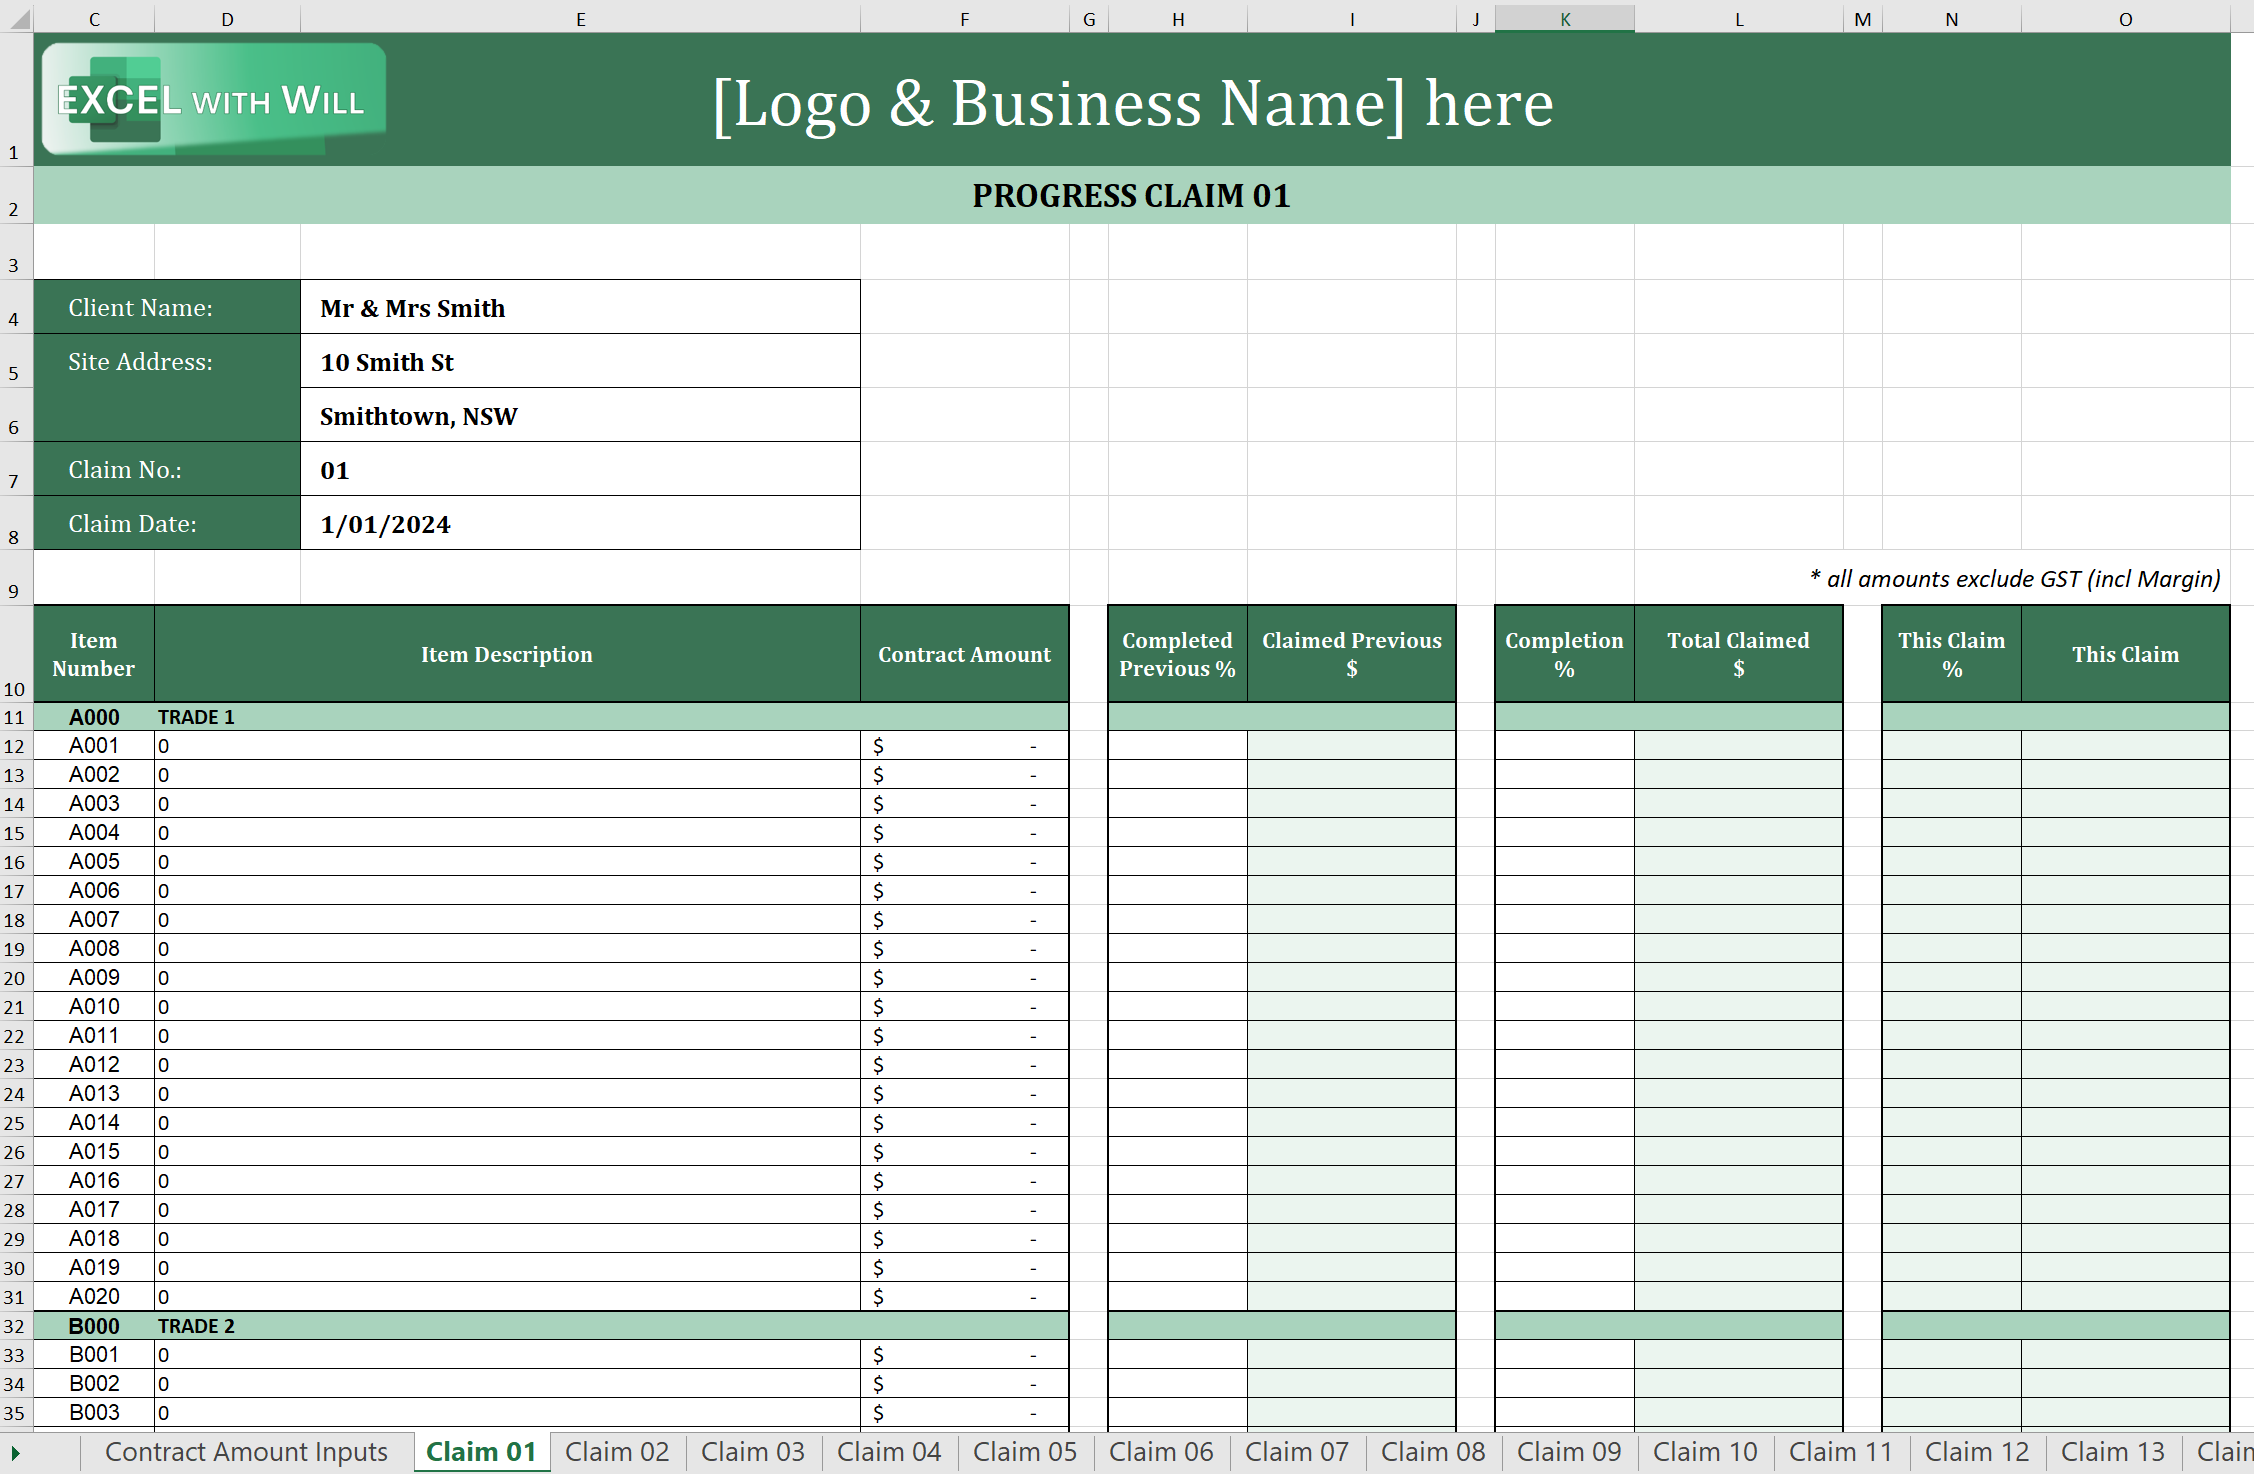Select column K header
2254x1474 pixels.
(1564, 18)
